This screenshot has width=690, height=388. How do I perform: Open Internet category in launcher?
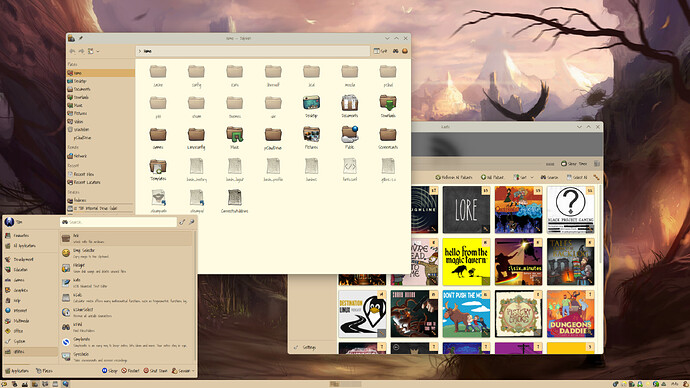[31, 311]
